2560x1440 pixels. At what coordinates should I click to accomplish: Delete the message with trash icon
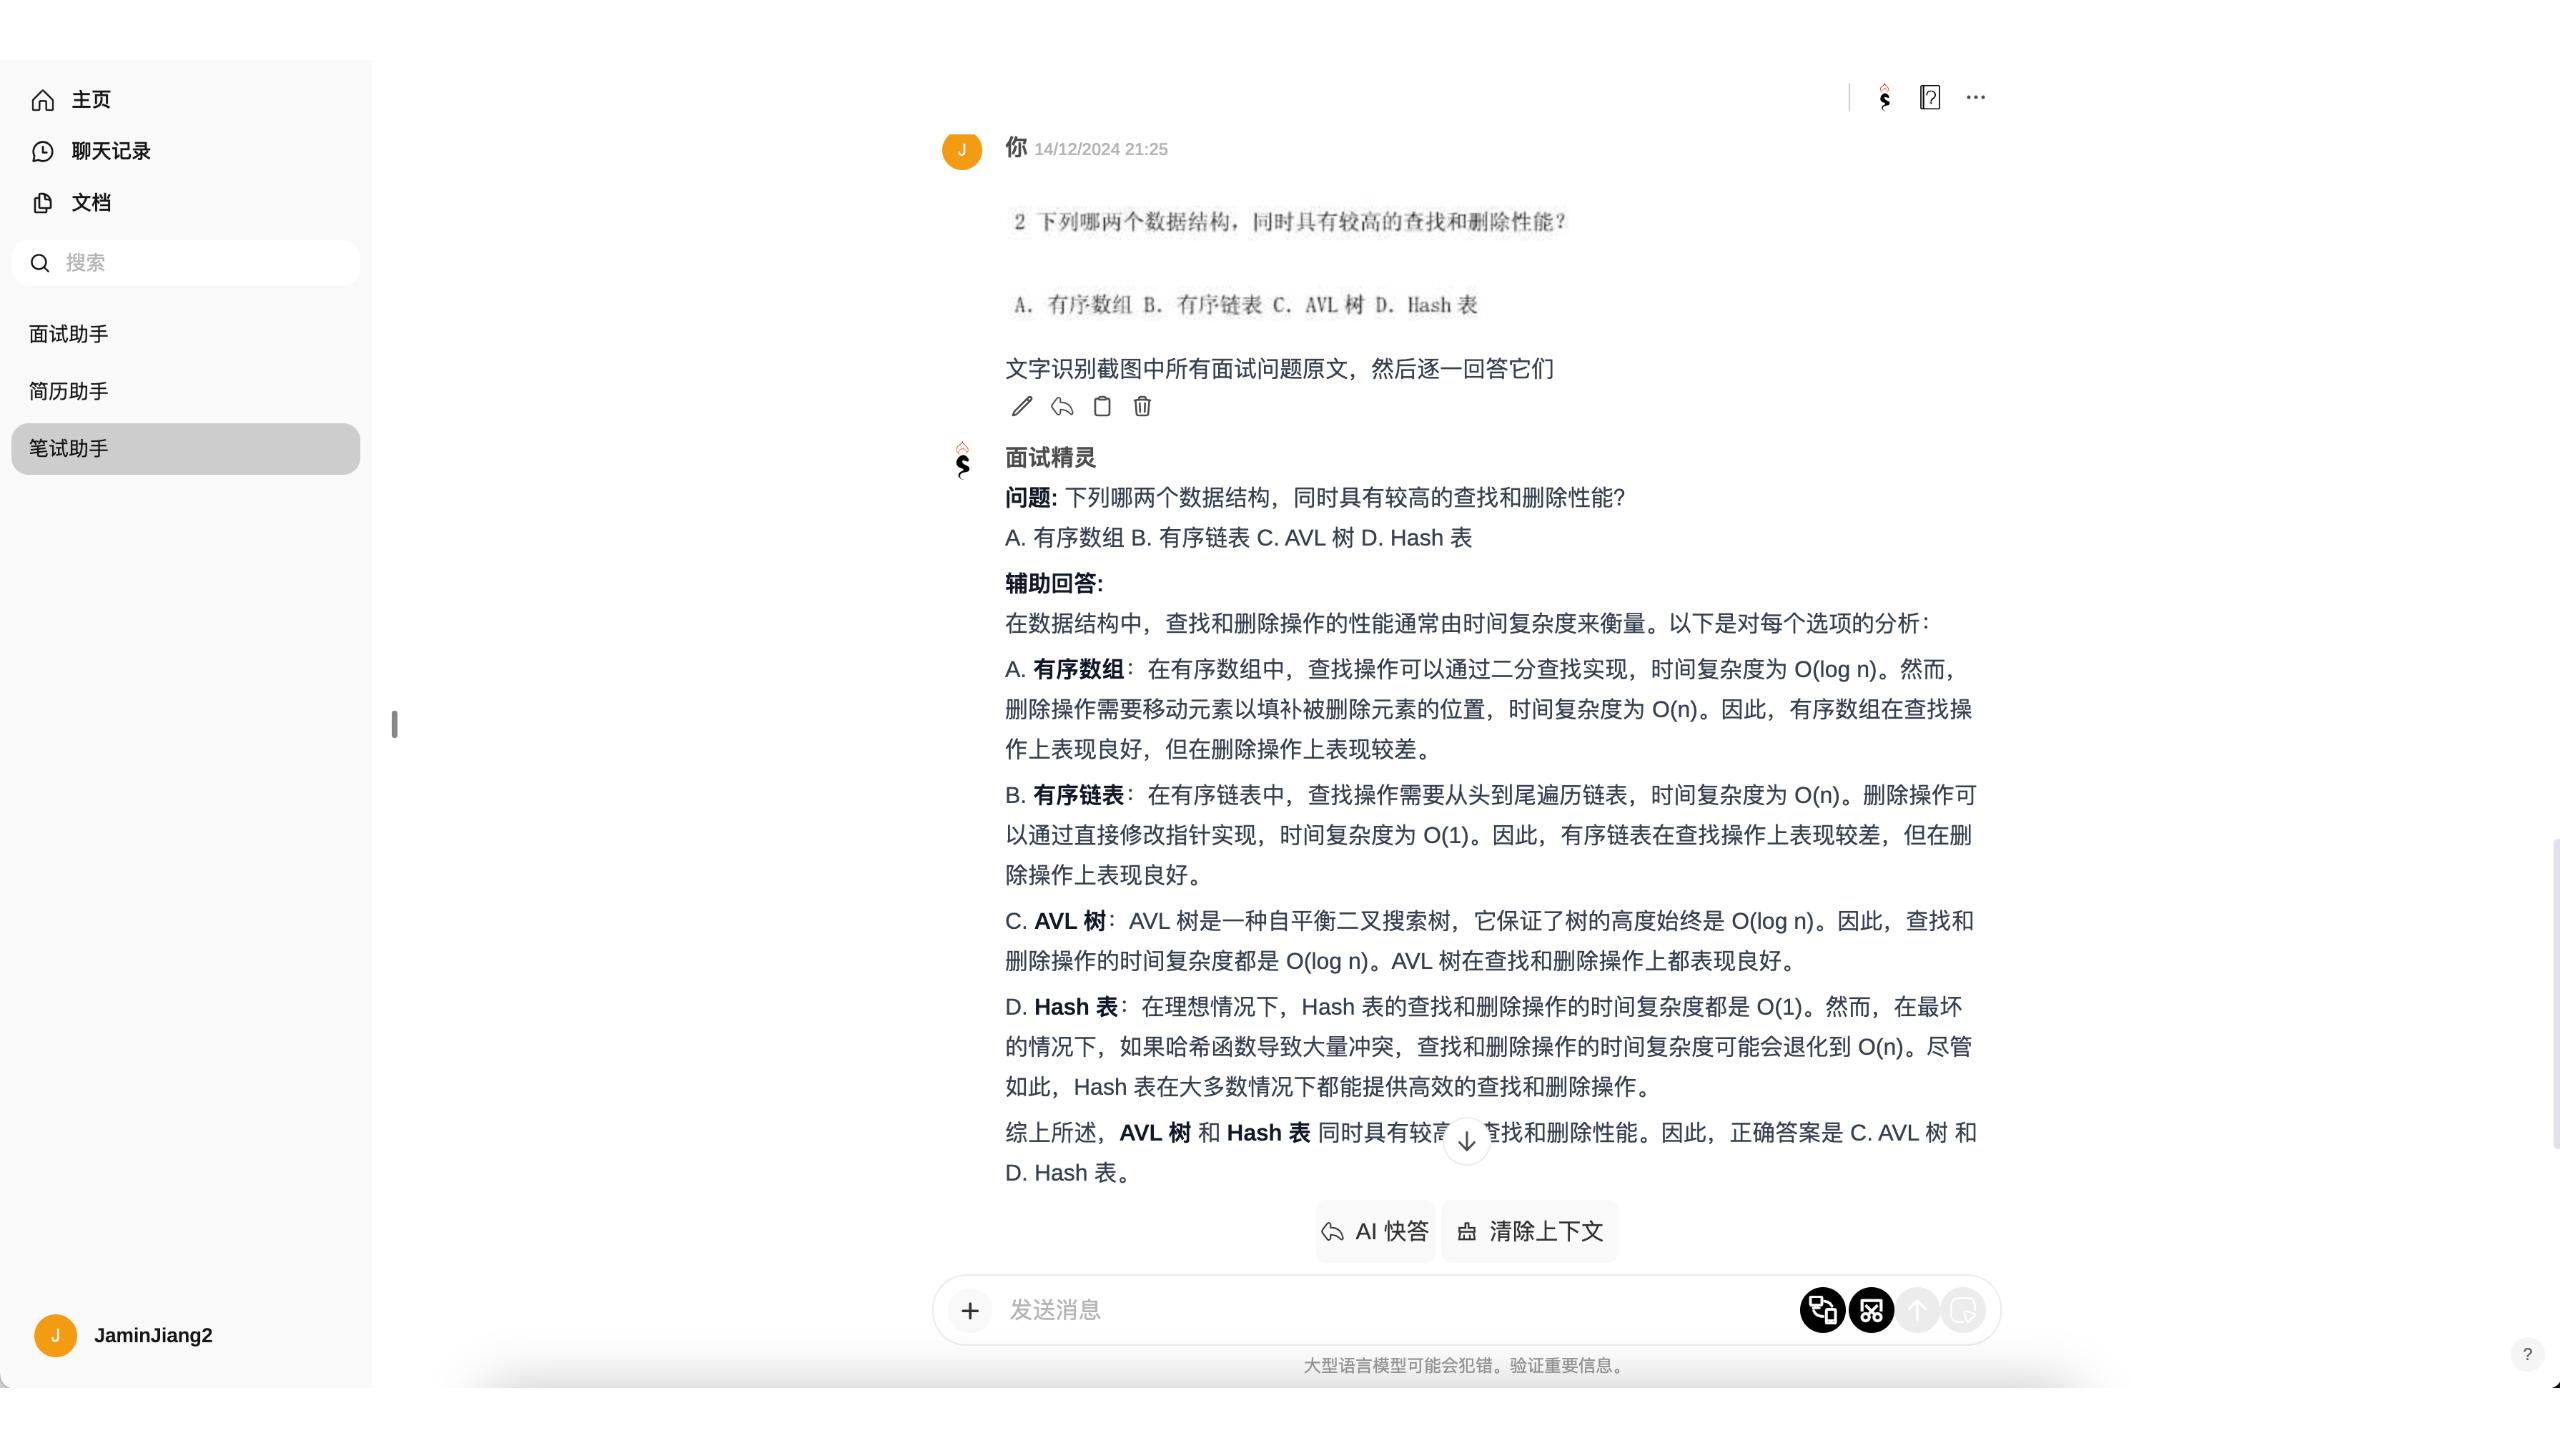click(1142, 406)
